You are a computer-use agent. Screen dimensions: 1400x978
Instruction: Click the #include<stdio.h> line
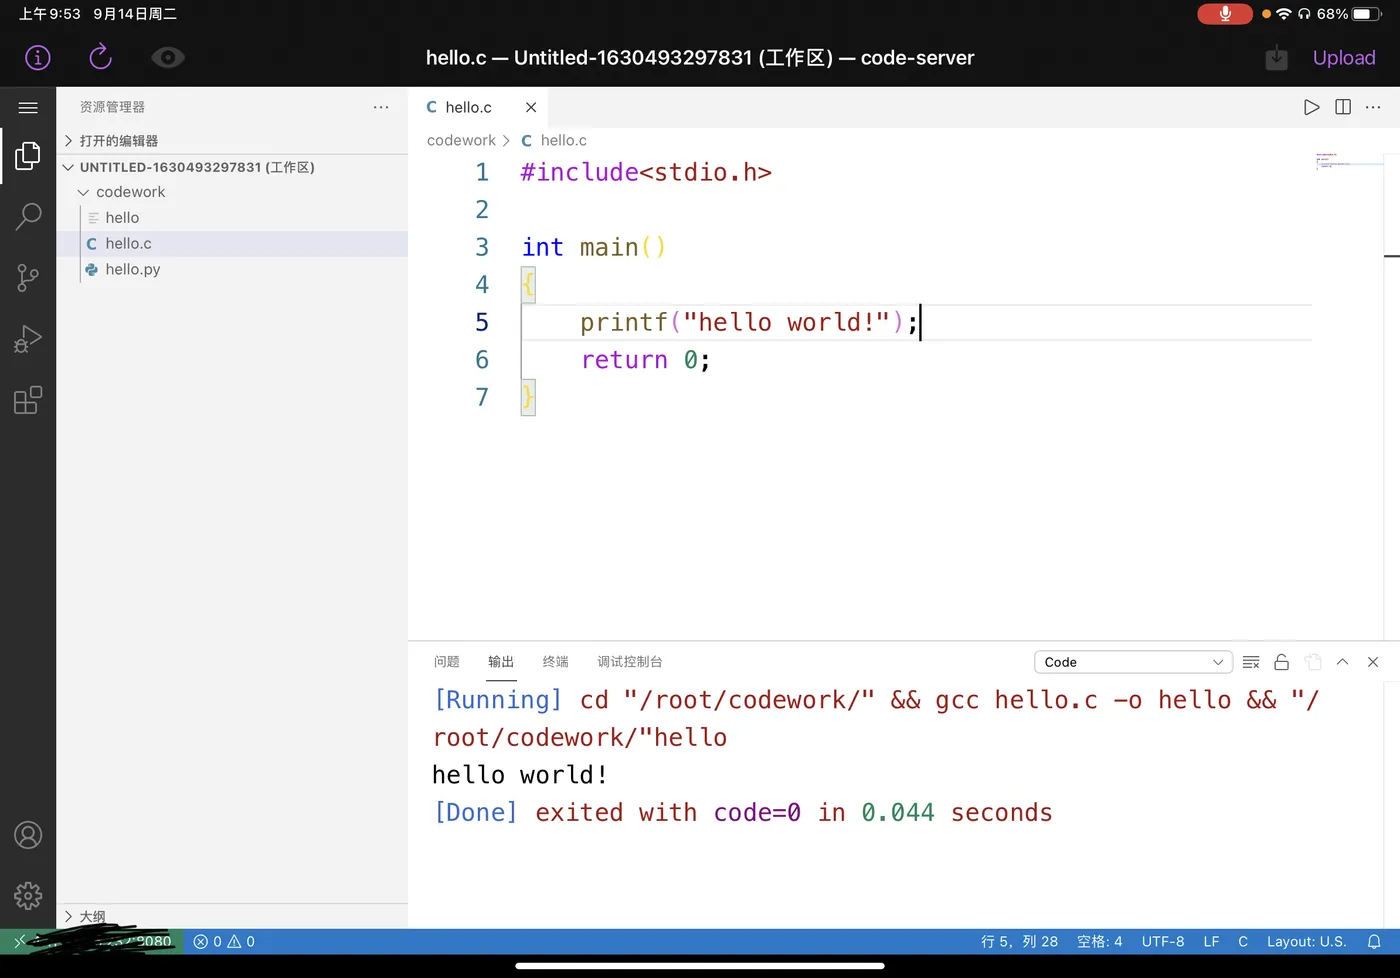tap(646, 172)
